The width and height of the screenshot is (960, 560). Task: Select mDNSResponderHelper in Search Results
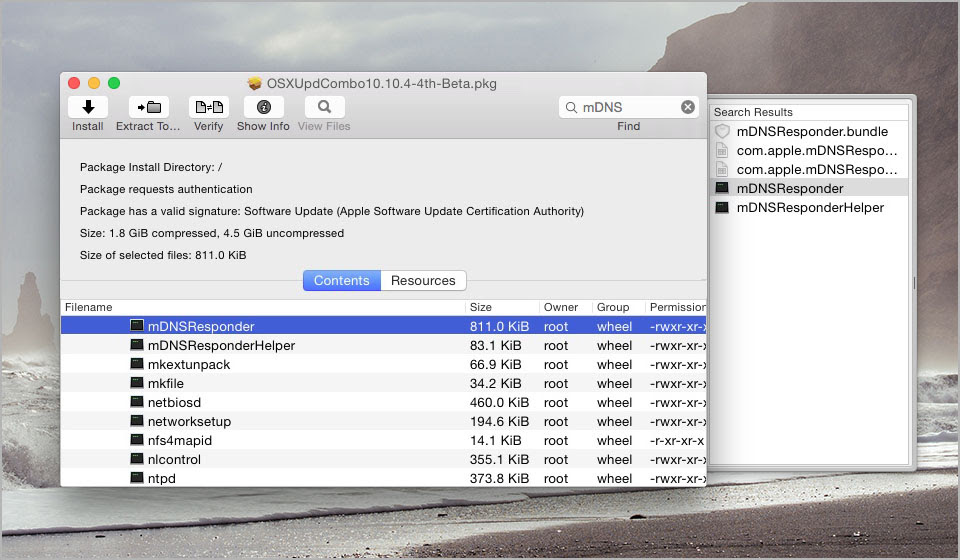[810, 207]
